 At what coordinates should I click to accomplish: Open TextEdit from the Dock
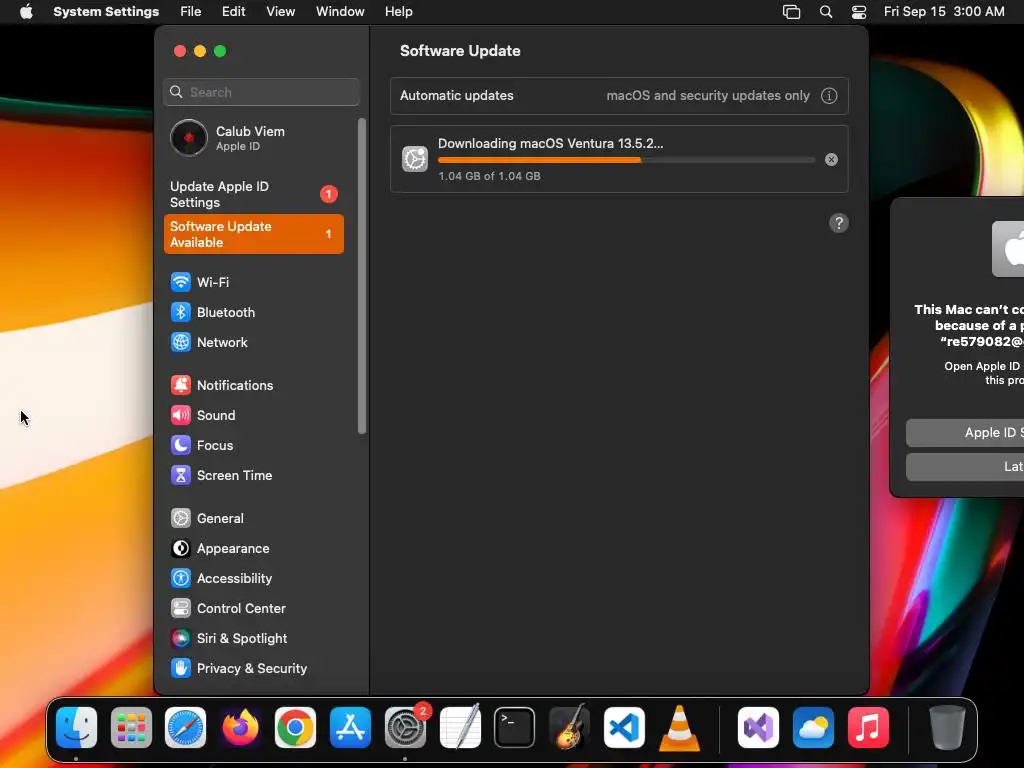point(460,727)
